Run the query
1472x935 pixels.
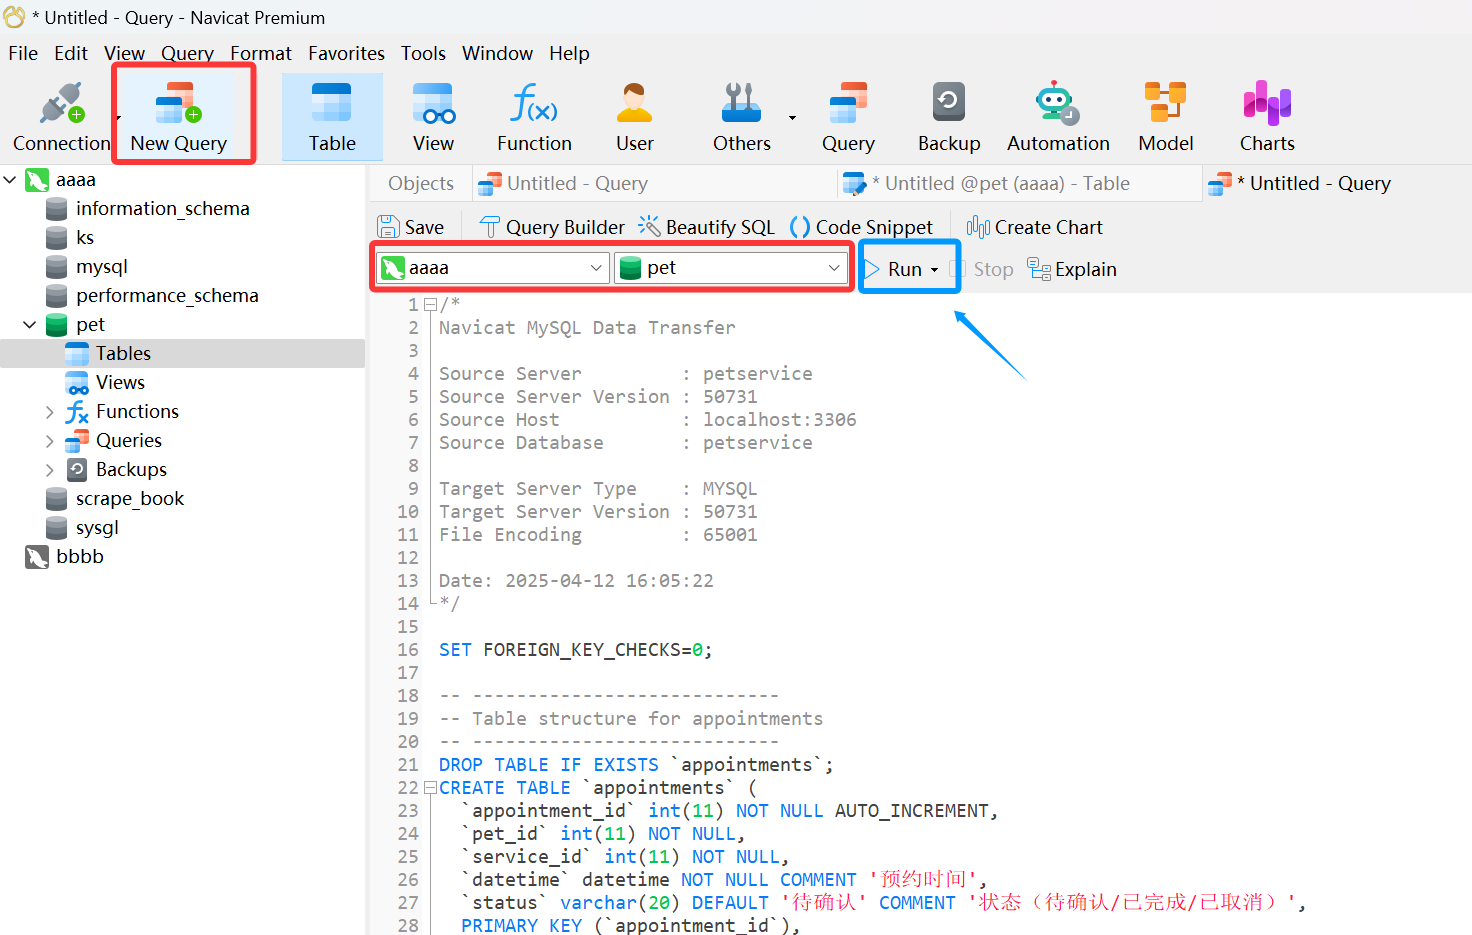click(x=893, y=269)
